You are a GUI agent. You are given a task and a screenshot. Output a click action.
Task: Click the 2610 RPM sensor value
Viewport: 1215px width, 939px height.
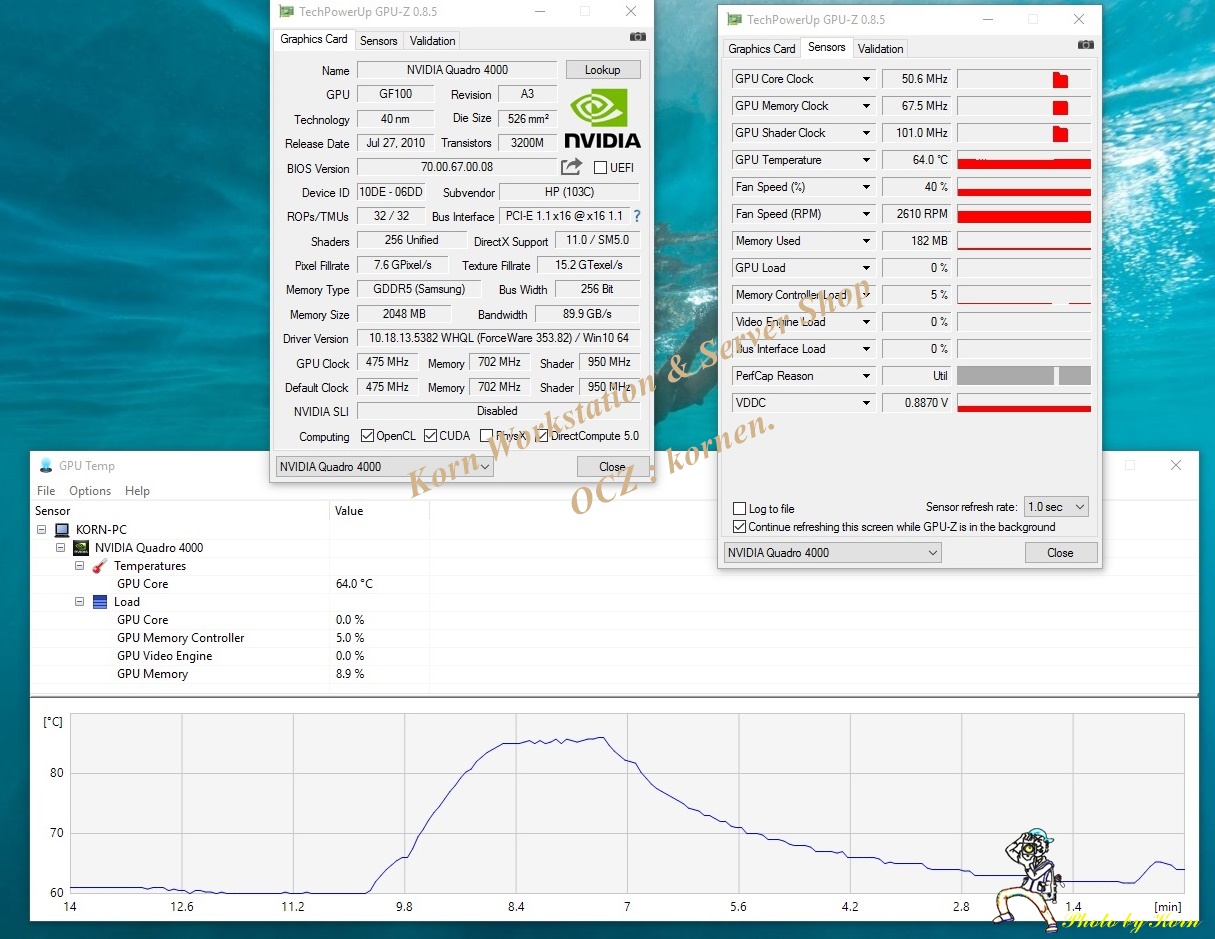[x=916, y=214]
